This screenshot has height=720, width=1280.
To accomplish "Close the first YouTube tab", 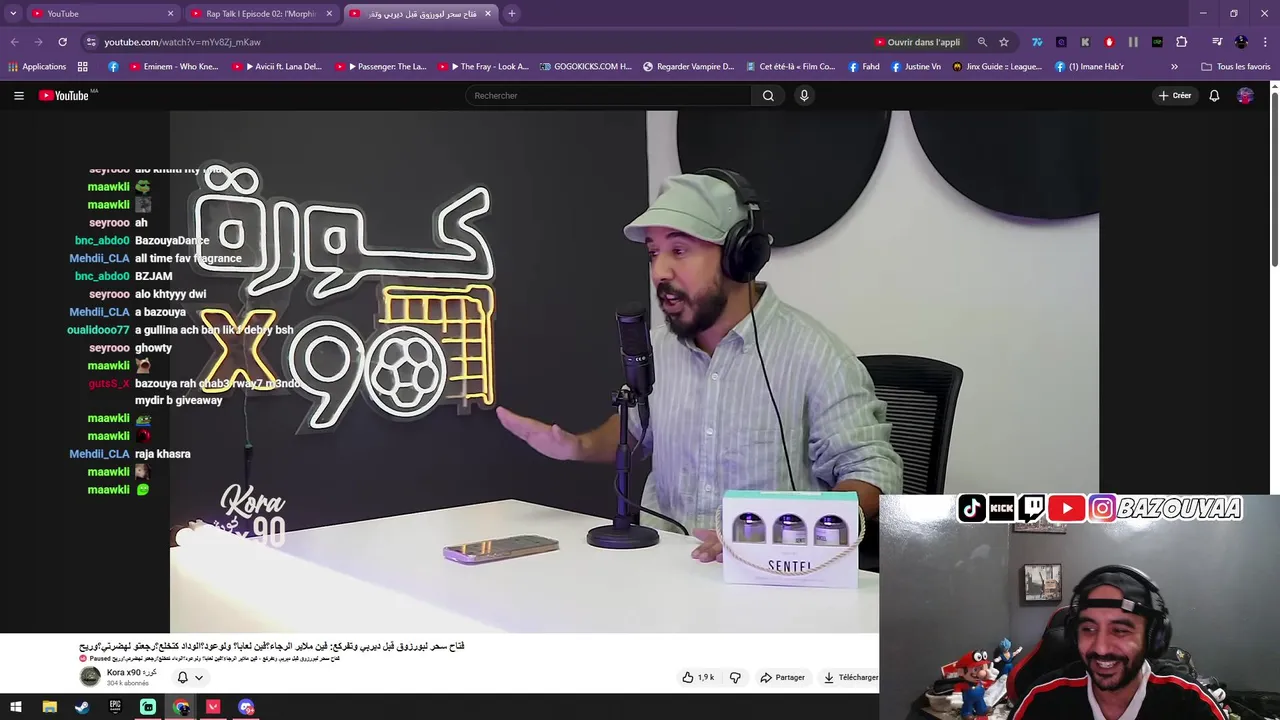I will tap(170, 14).
